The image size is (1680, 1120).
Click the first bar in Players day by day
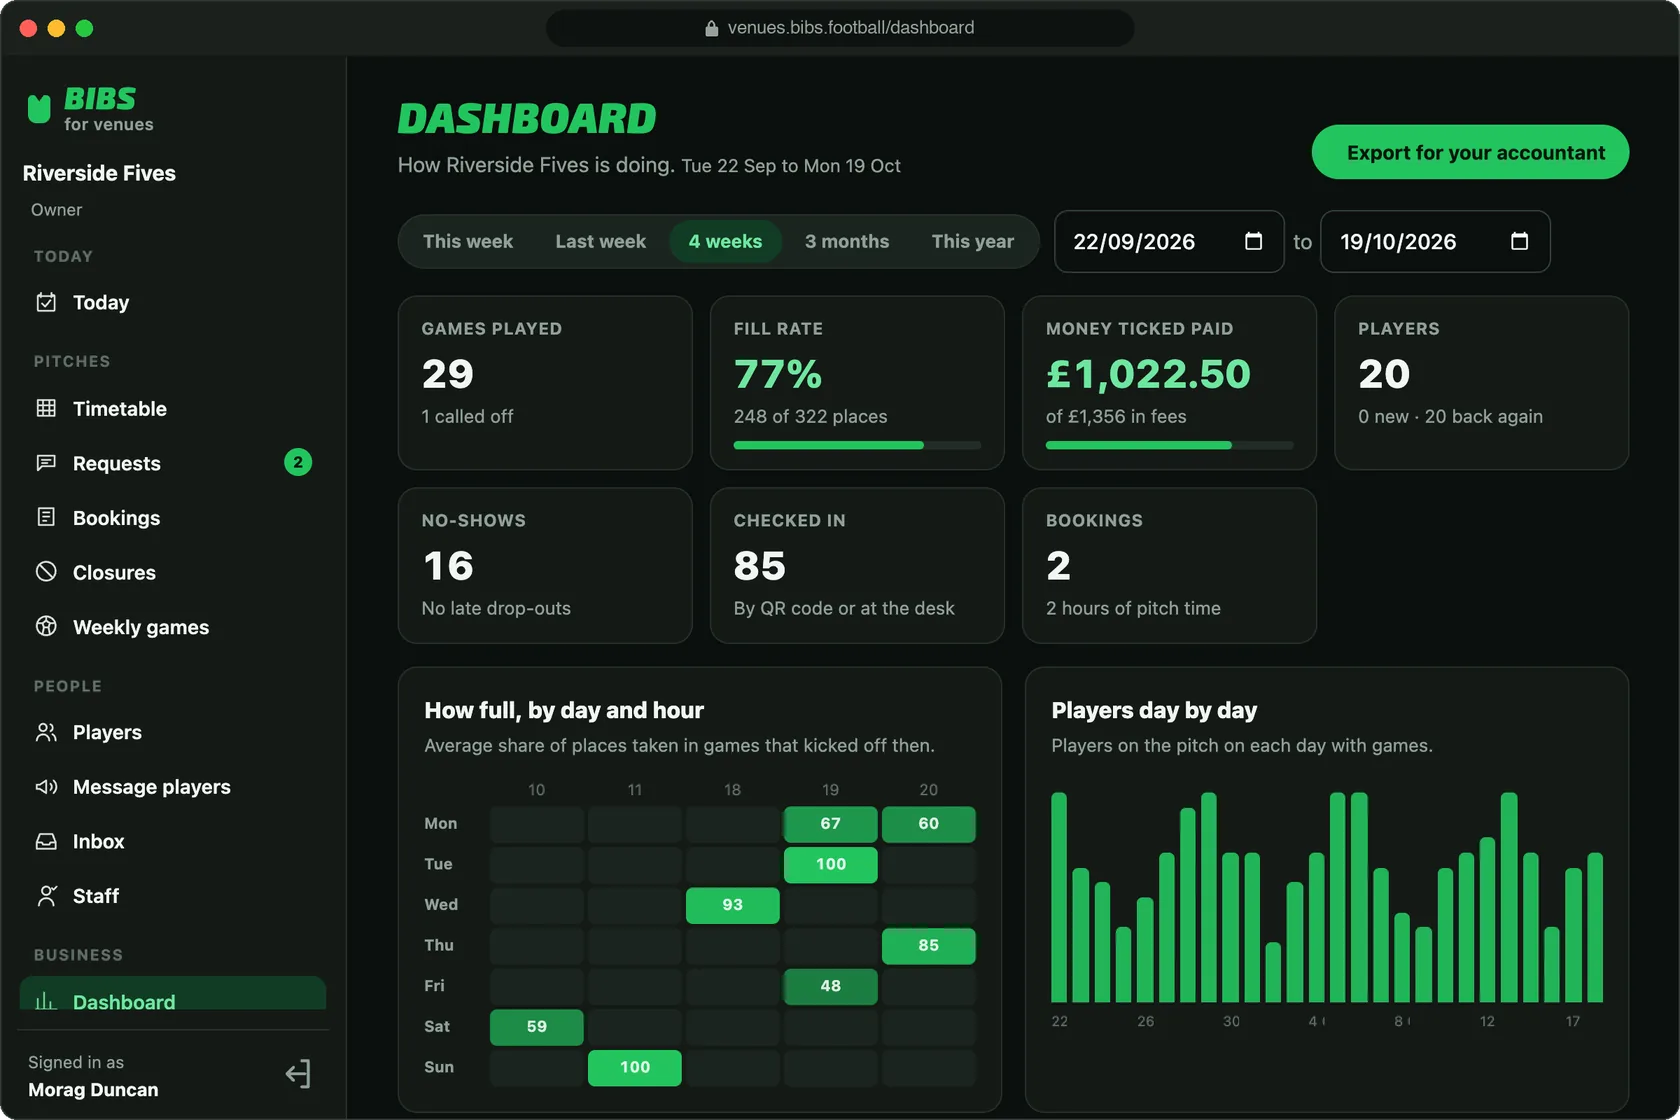pyautogui.click(x=1059, y=897)
